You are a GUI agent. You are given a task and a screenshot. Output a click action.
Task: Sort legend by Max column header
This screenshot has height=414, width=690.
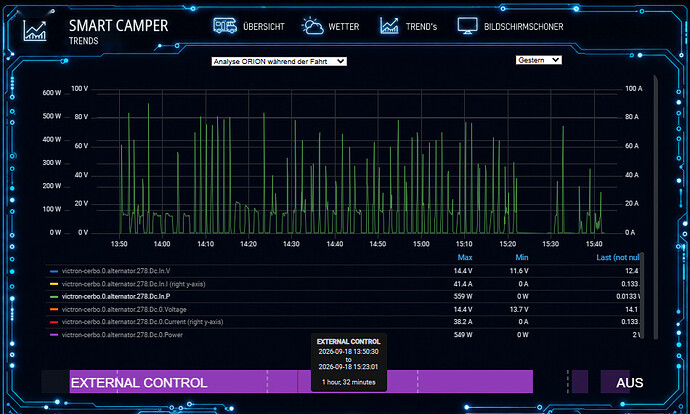click(x=465, y=257)
